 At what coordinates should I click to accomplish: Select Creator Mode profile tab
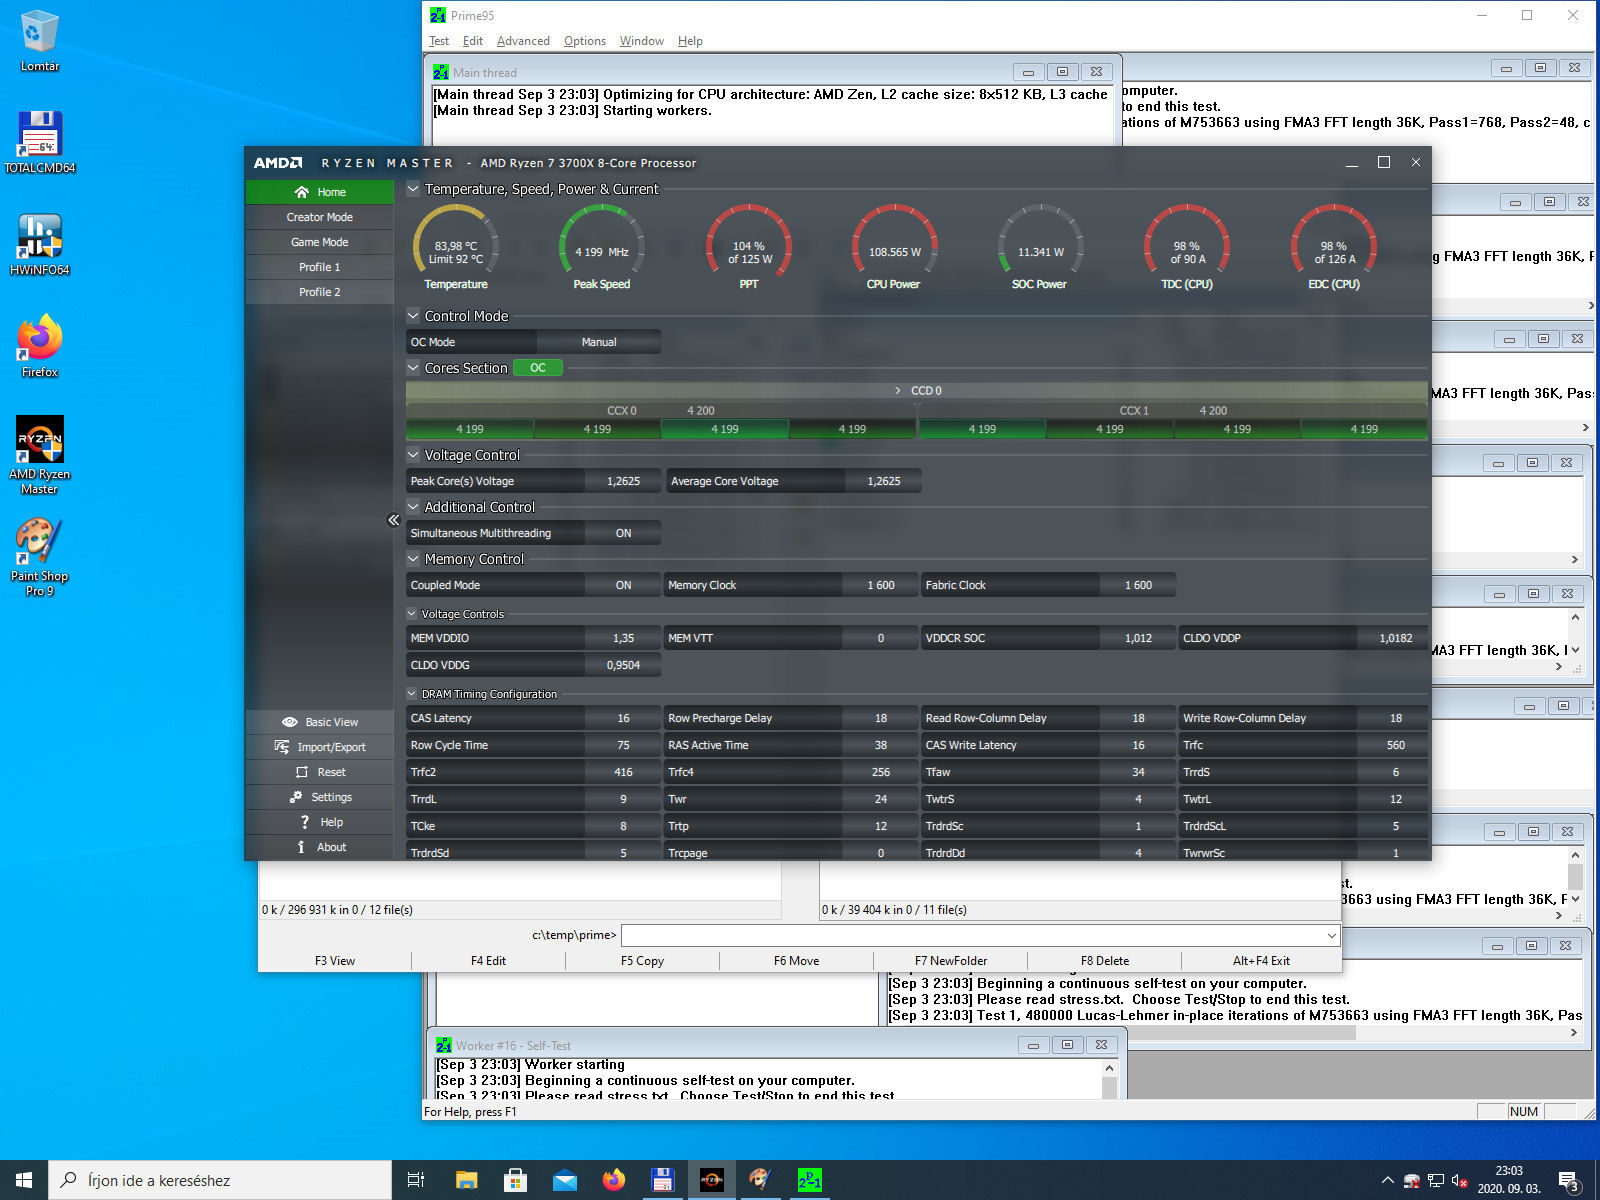point(320,217)
